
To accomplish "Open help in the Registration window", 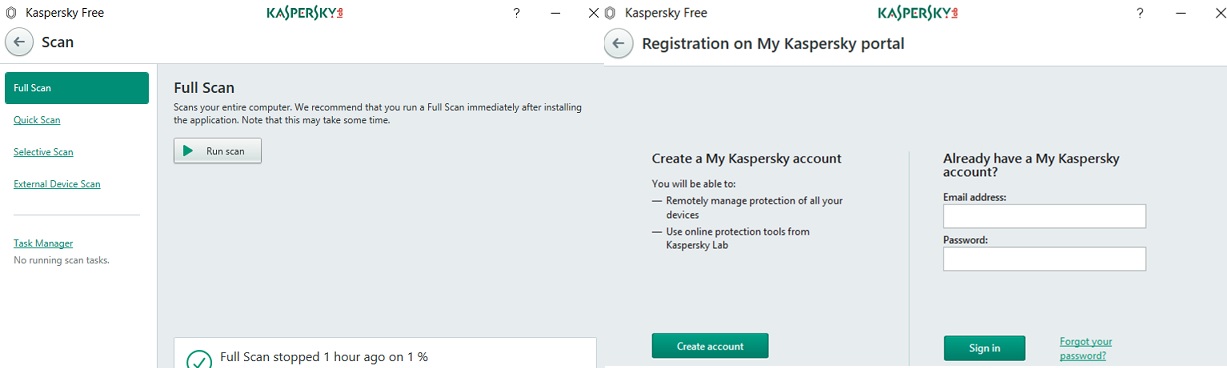I will point(1140,13).
